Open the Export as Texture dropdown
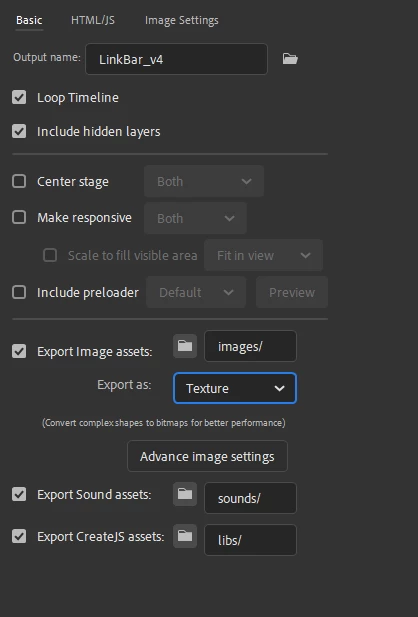This screenshot has width=418, height=617. pyautogui.click(x=235, y=388)
